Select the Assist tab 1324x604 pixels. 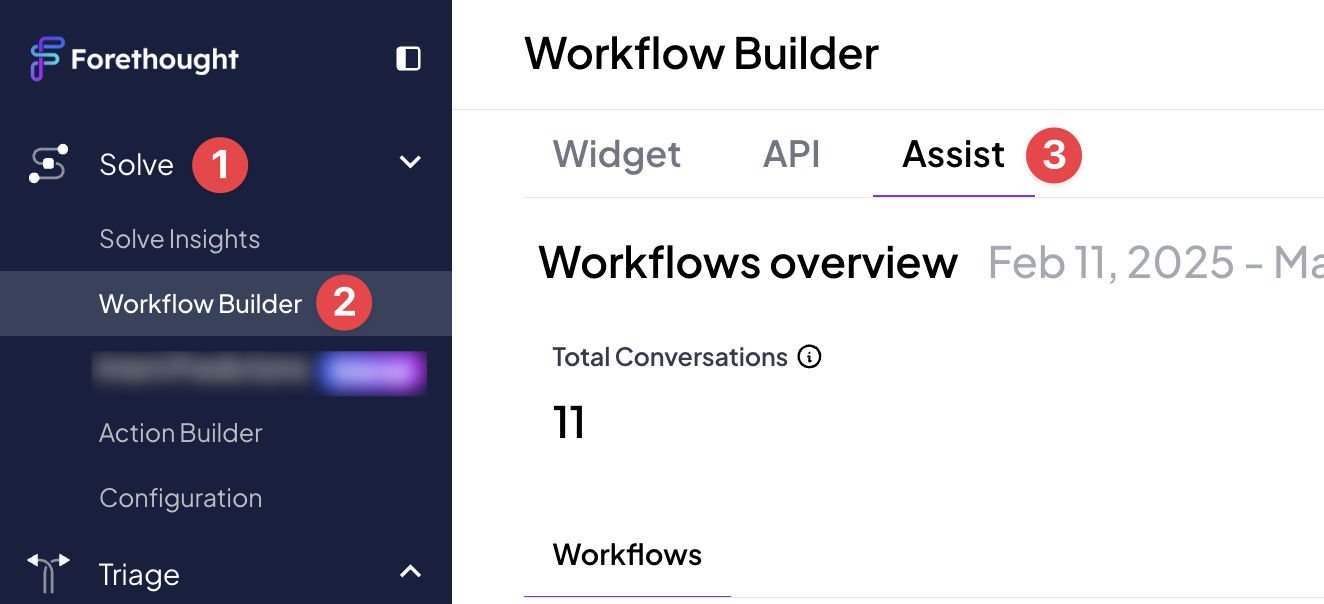(x=954, y=155)
